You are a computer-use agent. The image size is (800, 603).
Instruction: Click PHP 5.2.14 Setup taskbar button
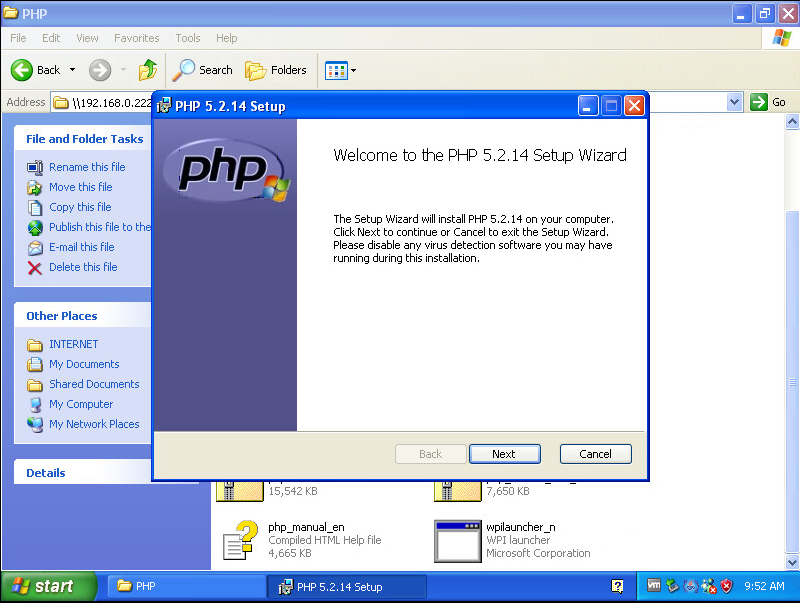347,586
